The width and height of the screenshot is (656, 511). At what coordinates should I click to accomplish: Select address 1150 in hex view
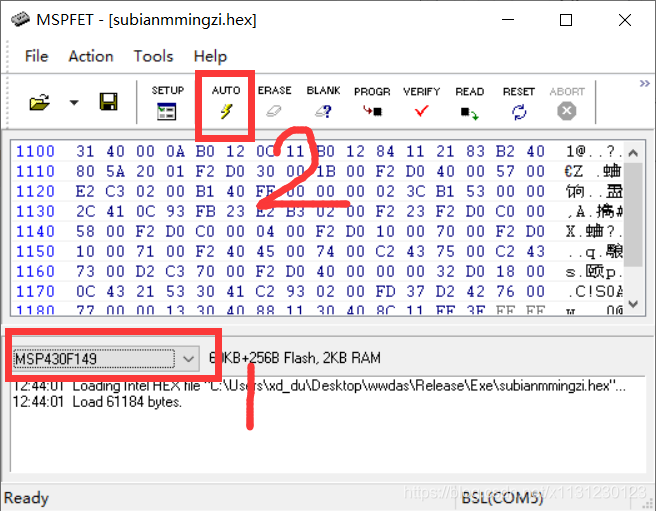(x=35, y=252)
